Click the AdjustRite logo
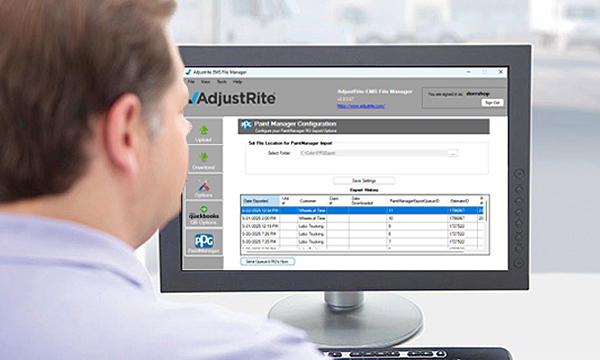Screen dimensions: 600x360 [232, 98]
